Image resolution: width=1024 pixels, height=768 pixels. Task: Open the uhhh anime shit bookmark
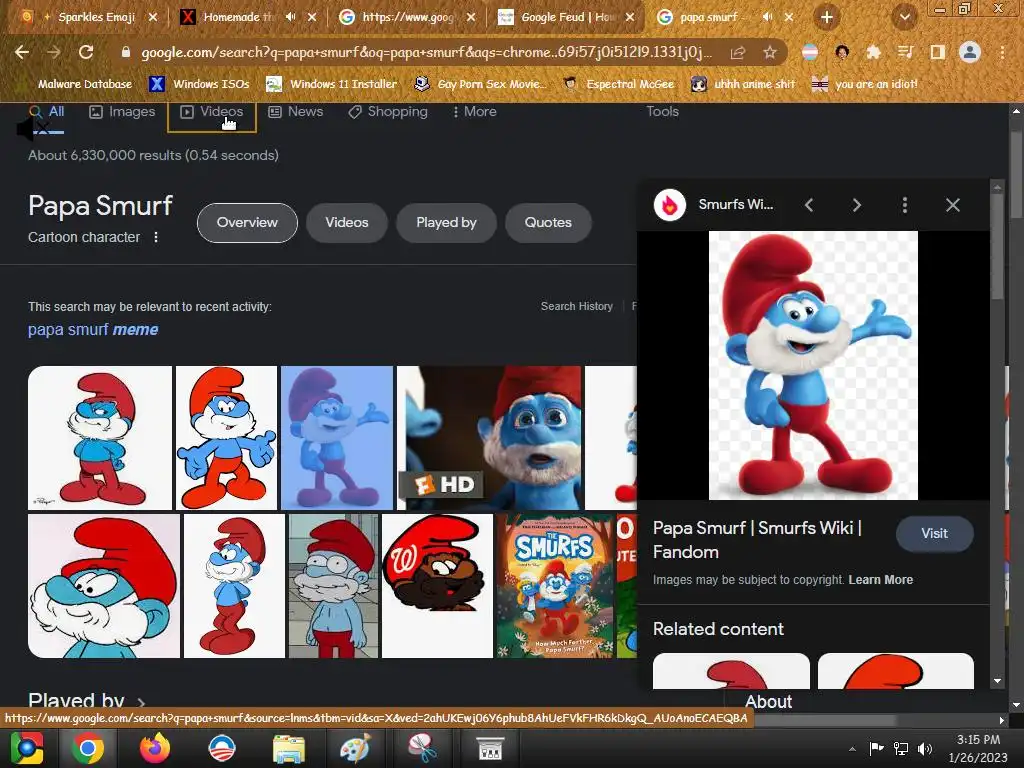[744, 84]
